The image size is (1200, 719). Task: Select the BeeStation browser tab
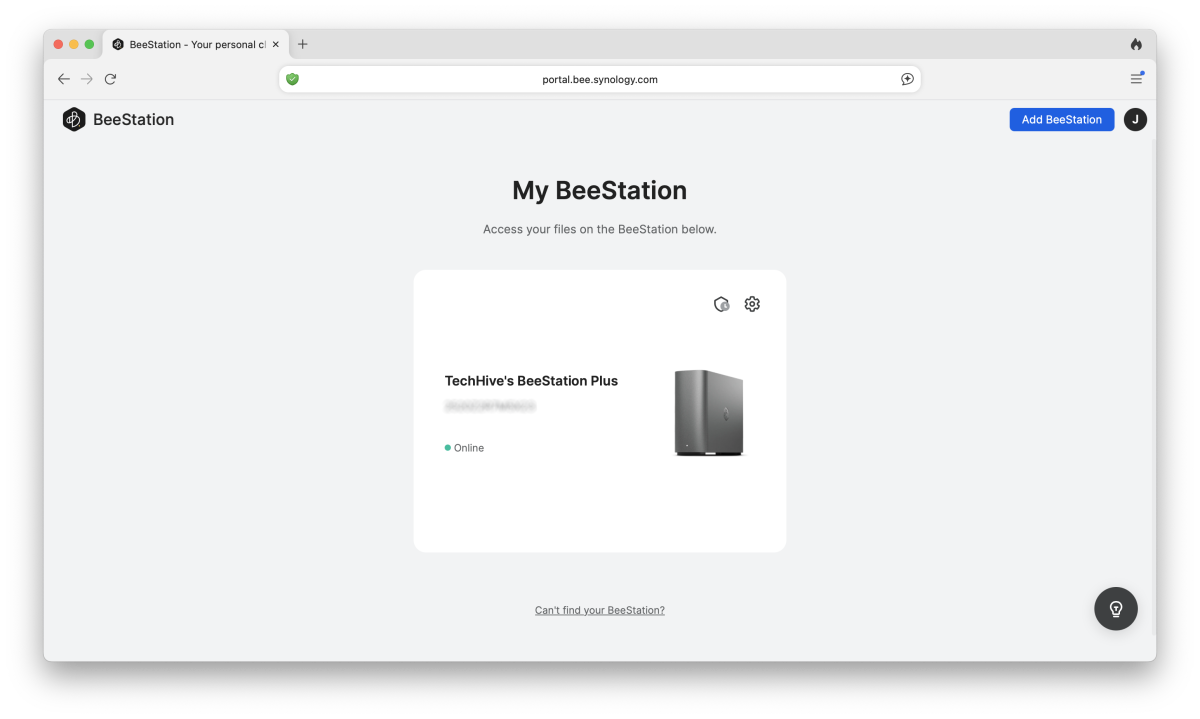coord(196,44)
